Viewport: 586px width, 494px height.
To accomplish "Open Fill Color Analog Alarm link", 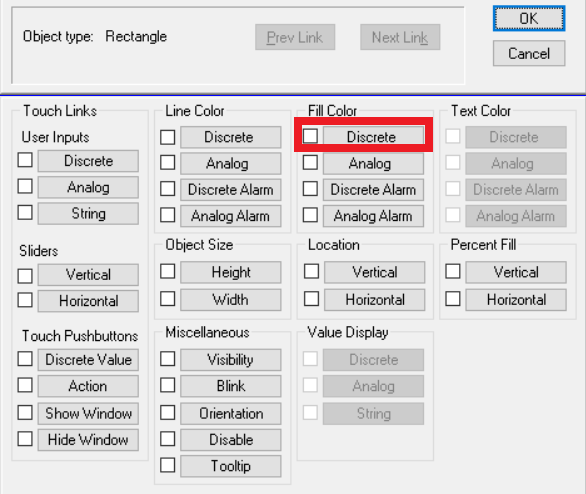I will pos(373,216).
